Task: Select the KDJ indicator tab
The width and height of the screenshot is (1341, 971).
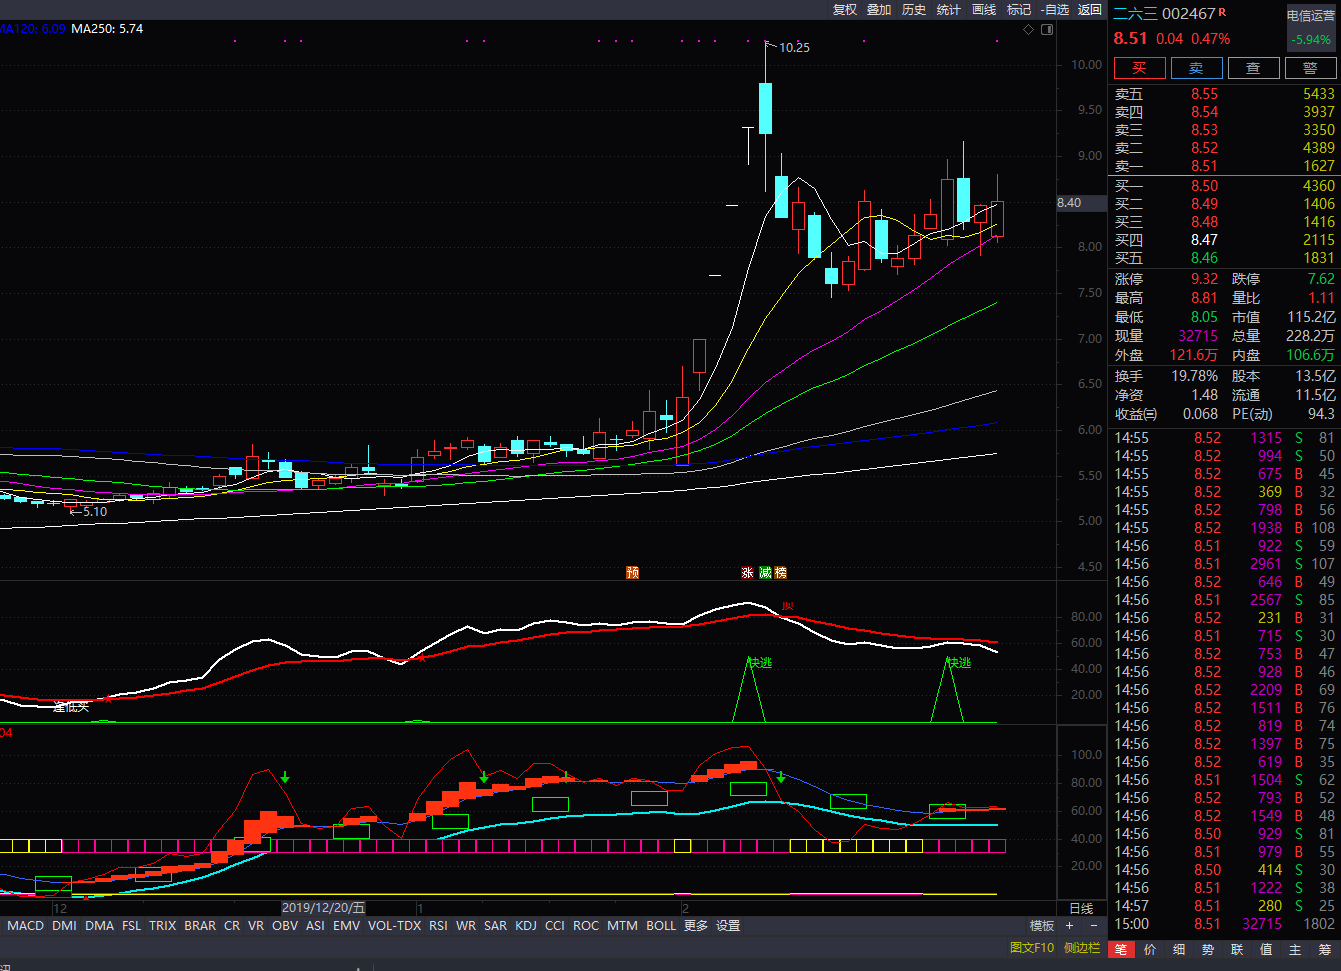Action: click(x=526, y=926)
